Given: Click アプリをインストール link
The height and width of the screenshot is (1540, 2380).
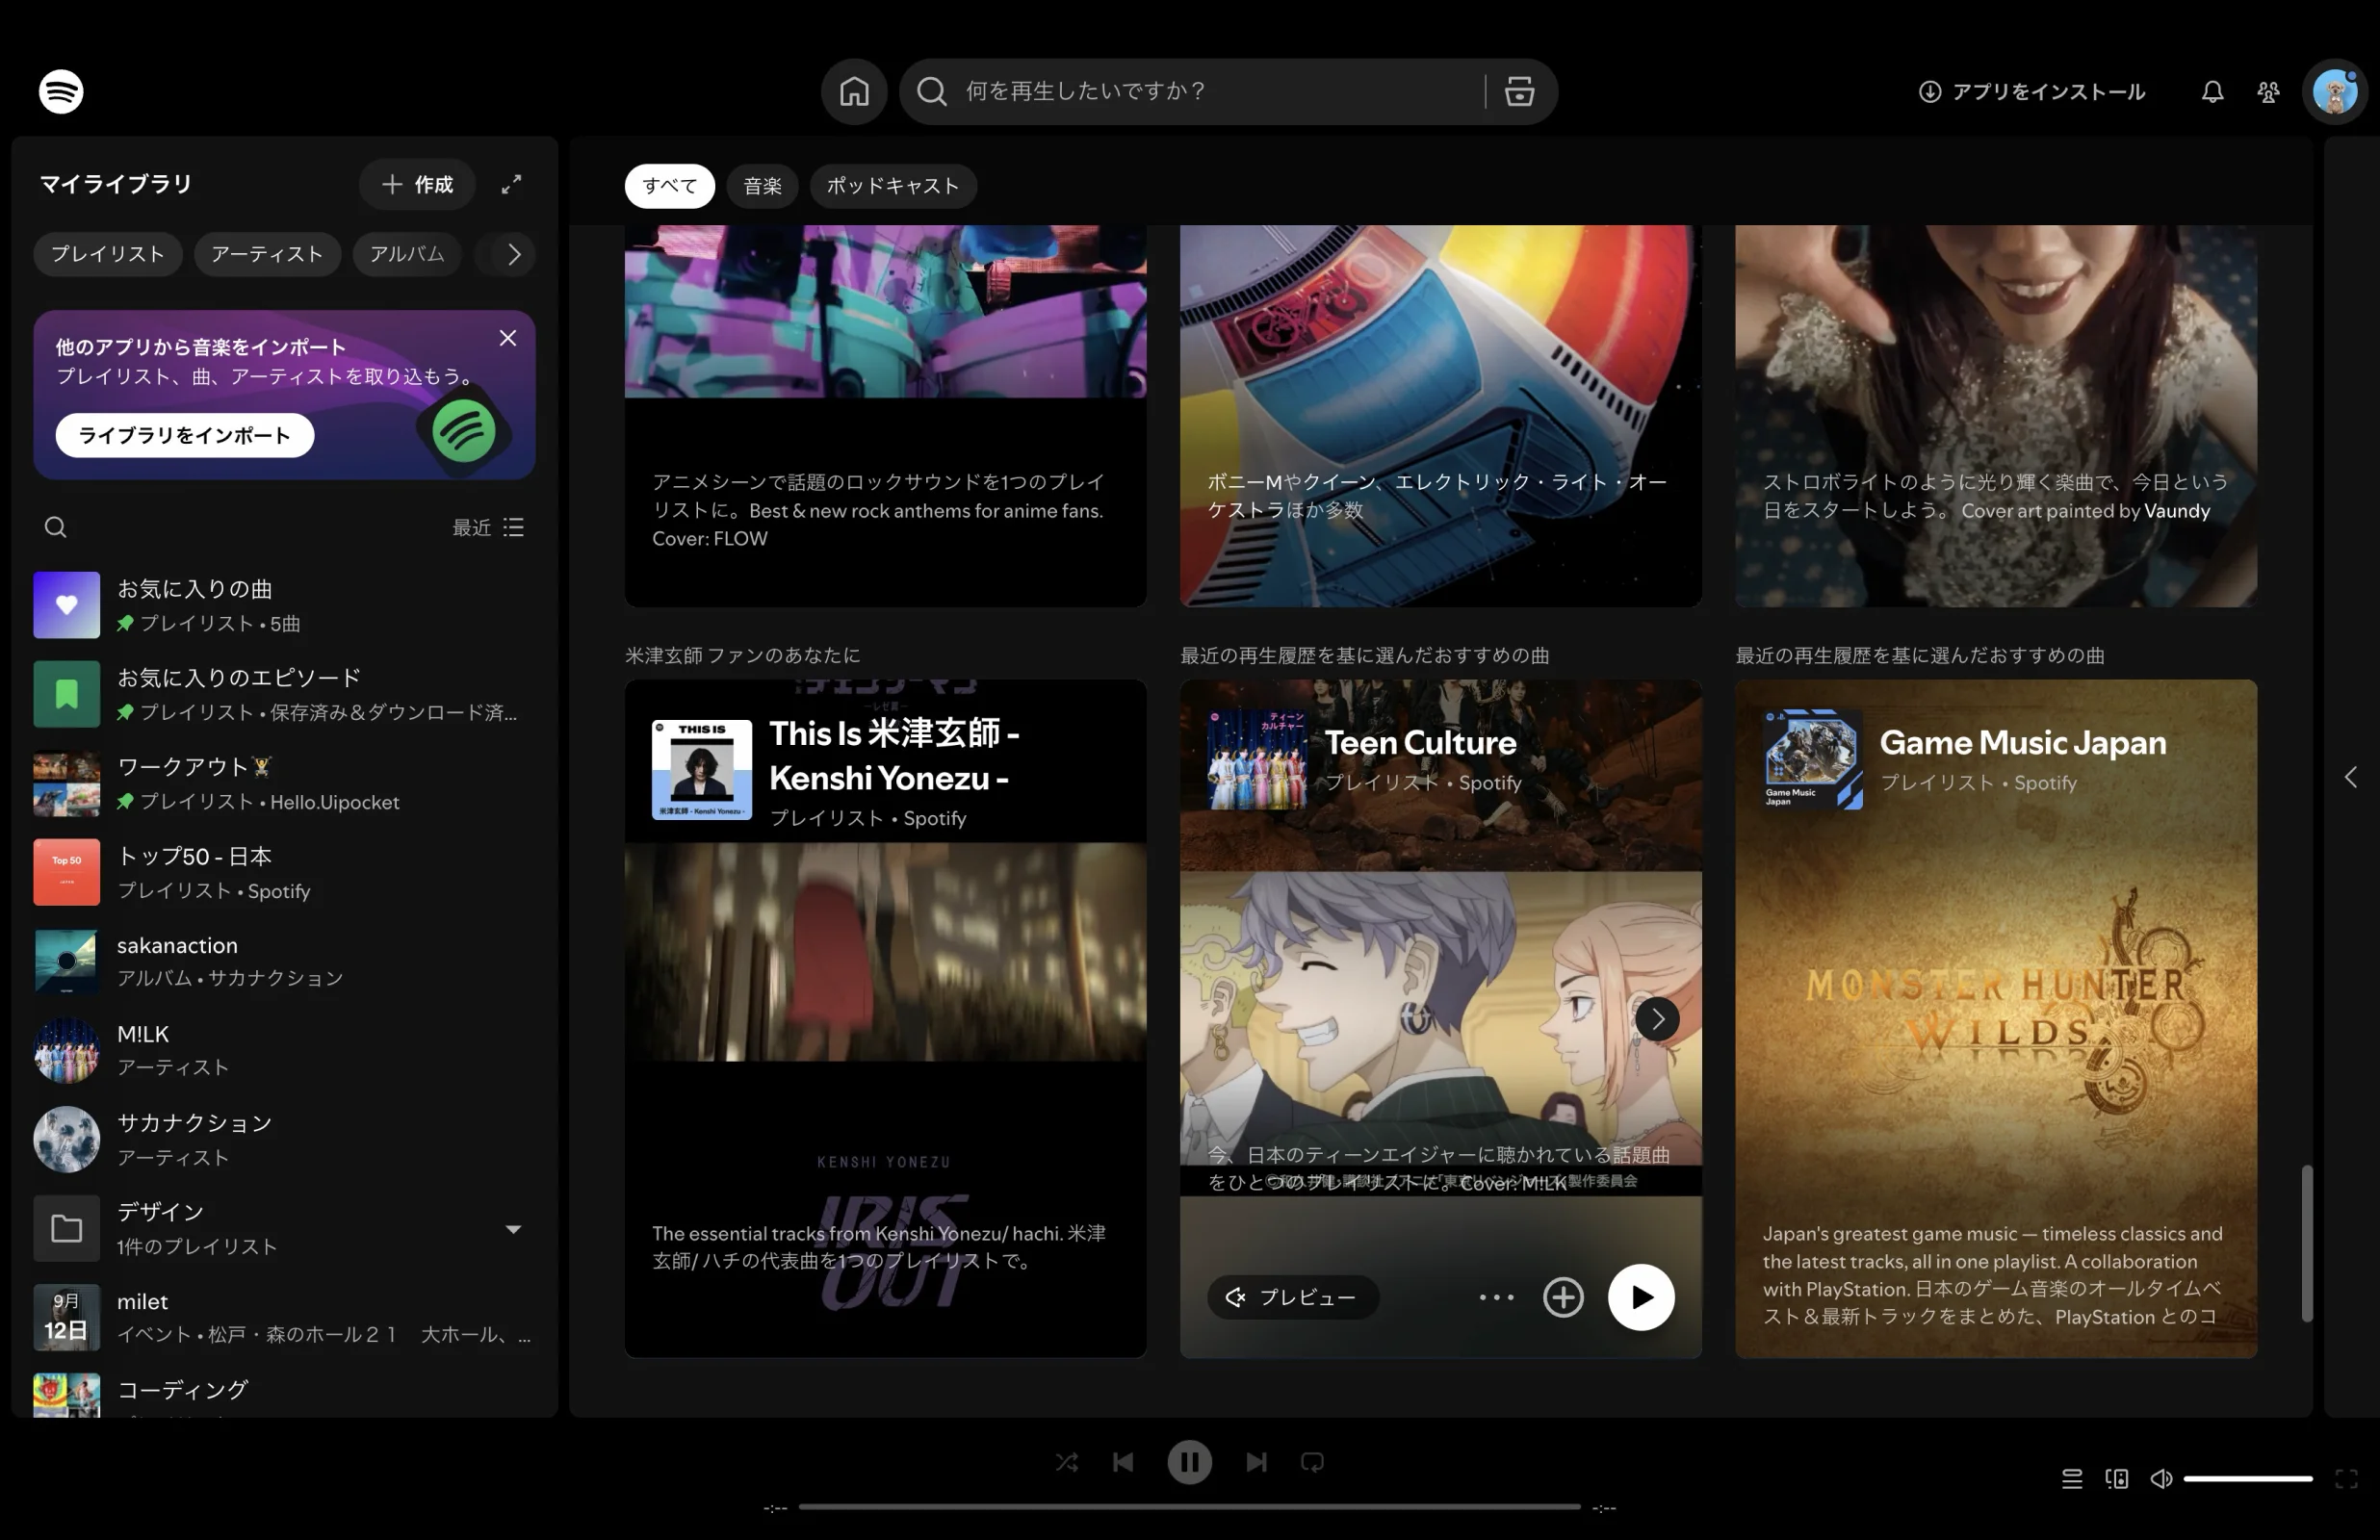Looking at the screenshot, I should (x=2031, y=92).
